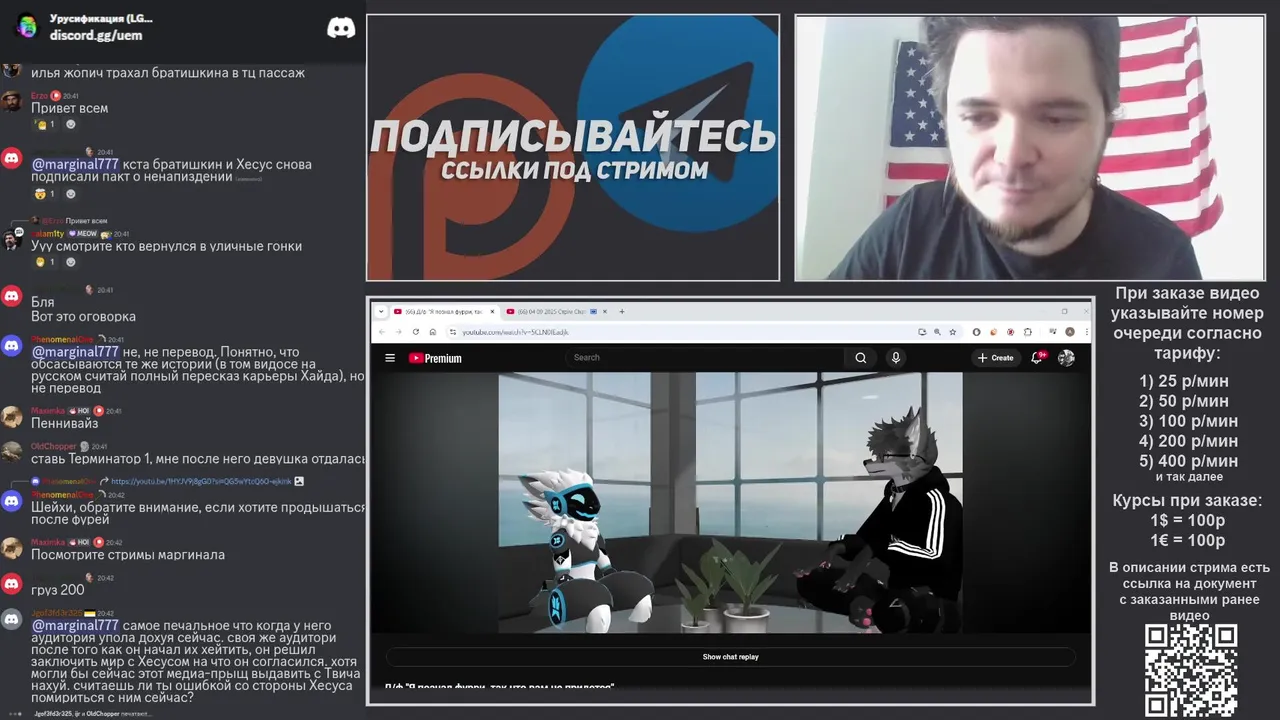The image size is (1280, 720).
Task: Click the browser address bar URL
Action: (515, 332)
